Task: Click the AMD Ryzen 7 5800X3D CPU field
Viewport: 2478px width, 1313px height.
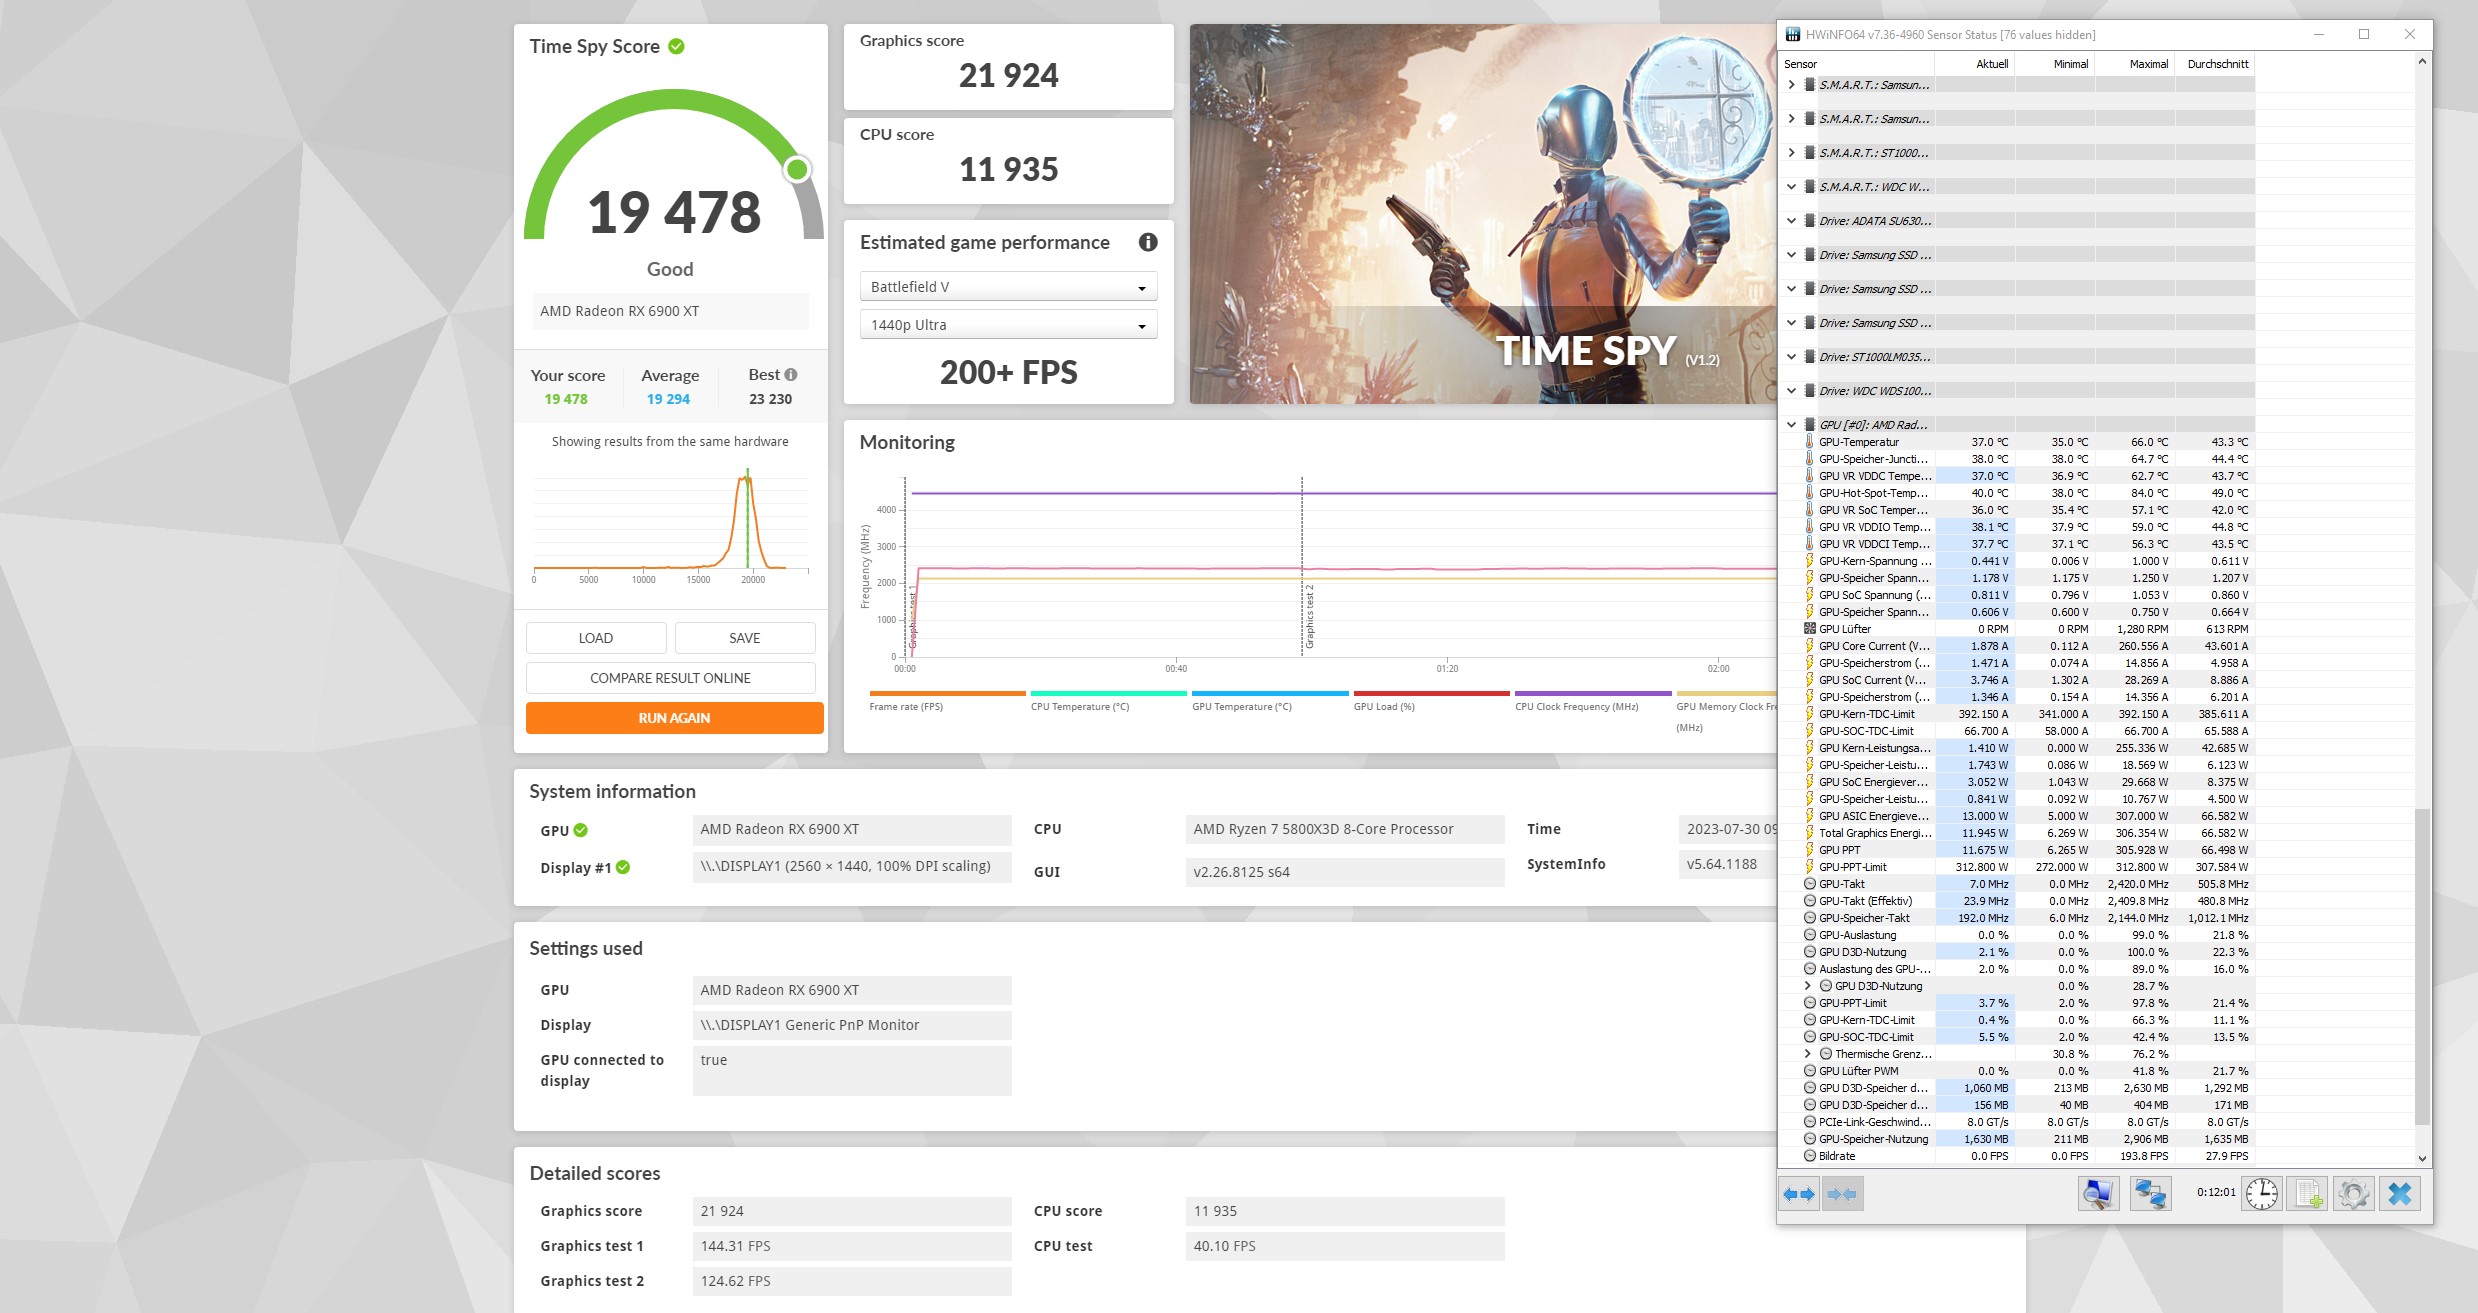Action: [x=1345, y=829]
